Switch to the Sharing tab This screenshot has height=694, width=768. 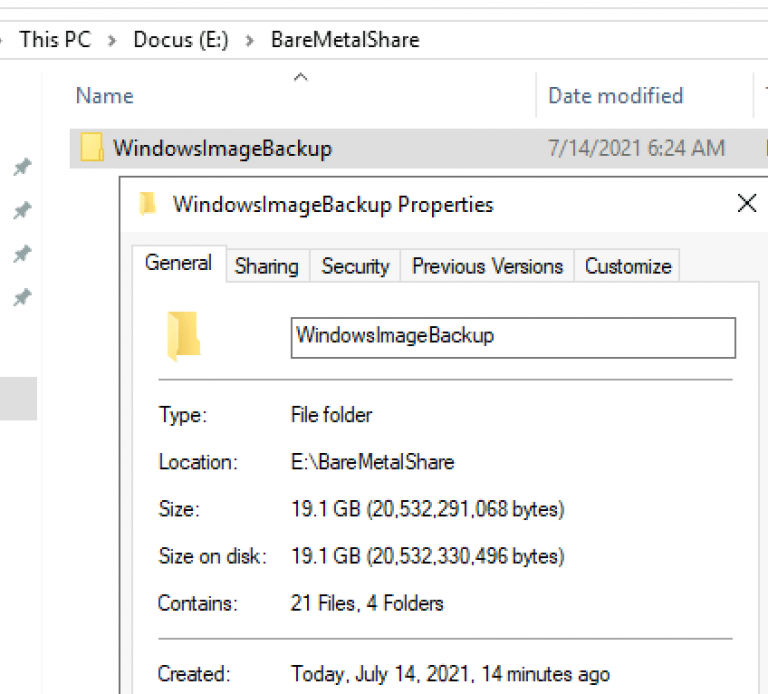(x=266, y=266)
